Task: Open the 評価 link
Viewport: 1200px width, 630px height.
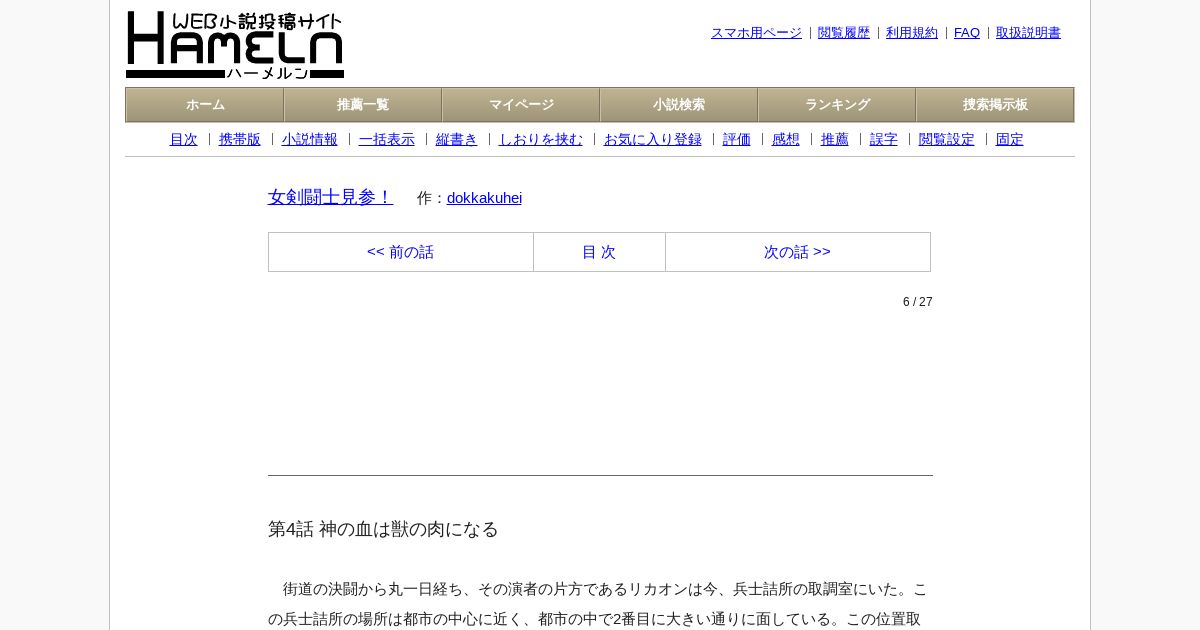Action: click(737, 139)
